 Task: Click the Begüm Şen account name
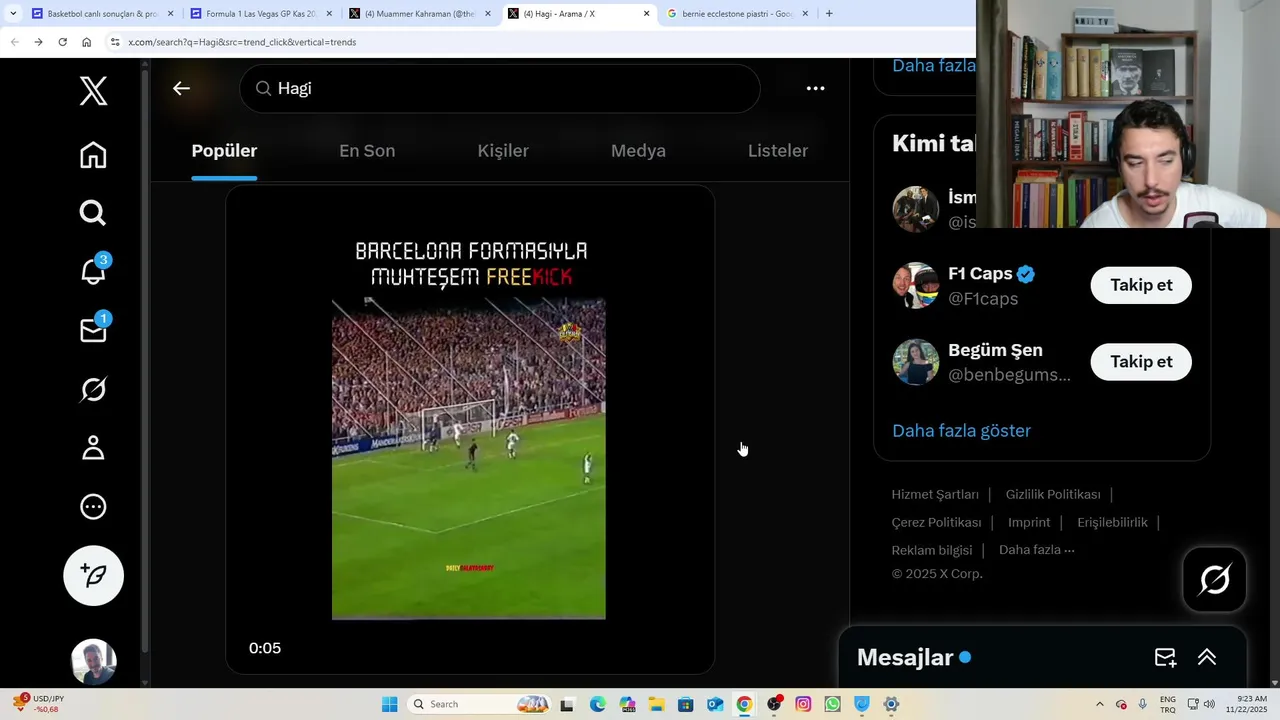pos(995,350)
